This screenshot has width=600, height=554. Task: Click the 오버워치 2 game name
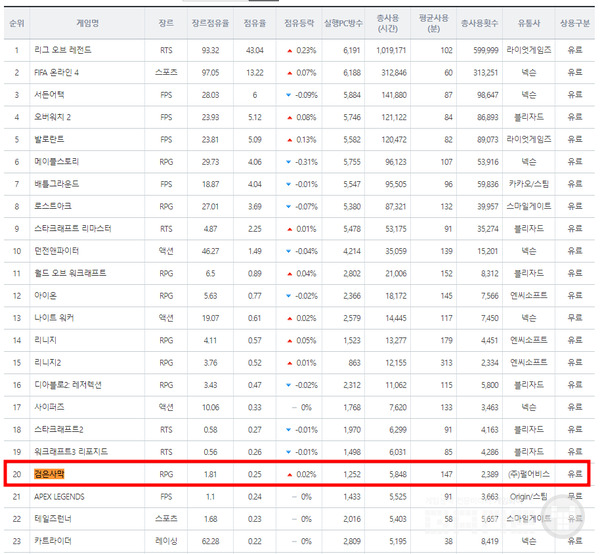tap(58, 117)
